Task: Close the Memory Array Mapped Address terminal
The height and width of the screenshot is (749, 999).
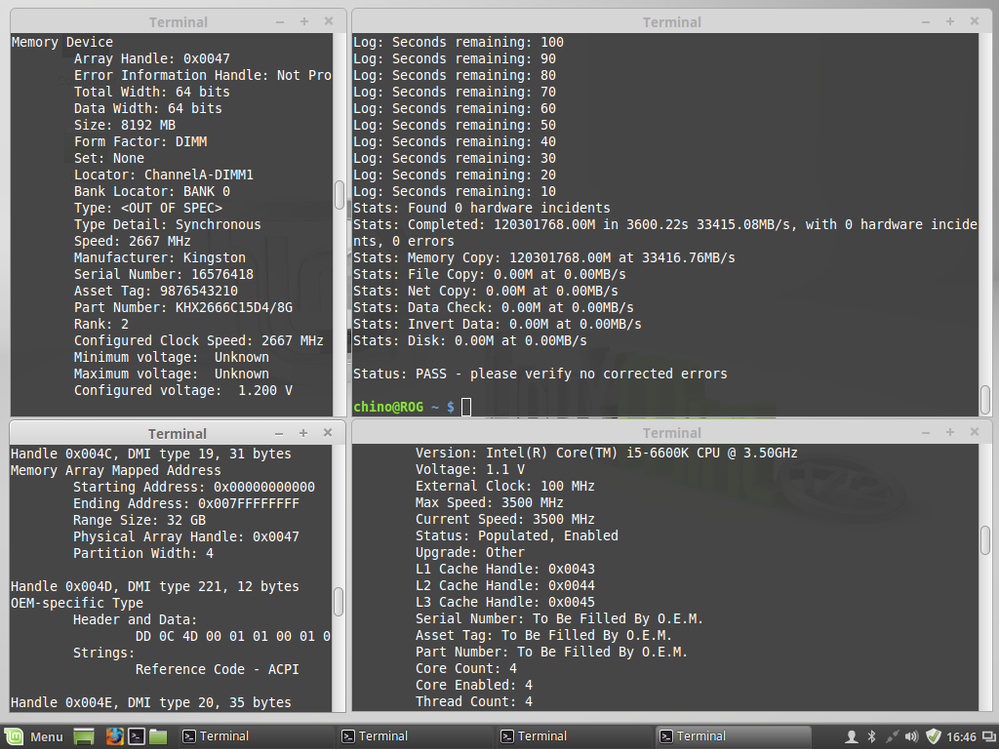Action: click(x=327, y=432)
